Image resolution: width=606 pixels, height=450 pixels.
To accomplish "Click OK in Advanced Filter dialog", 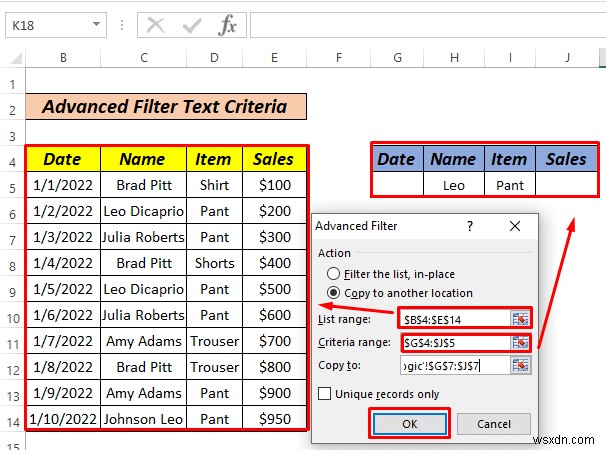I will [410, 424].
